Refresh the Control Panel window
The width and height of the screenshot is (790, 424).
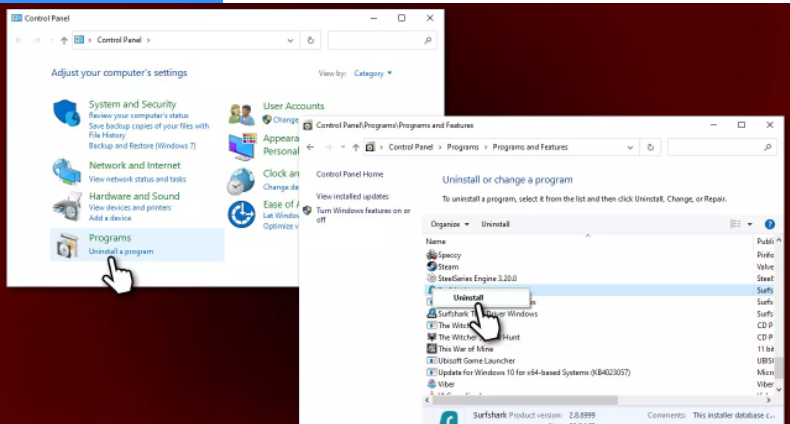(310, 40)
